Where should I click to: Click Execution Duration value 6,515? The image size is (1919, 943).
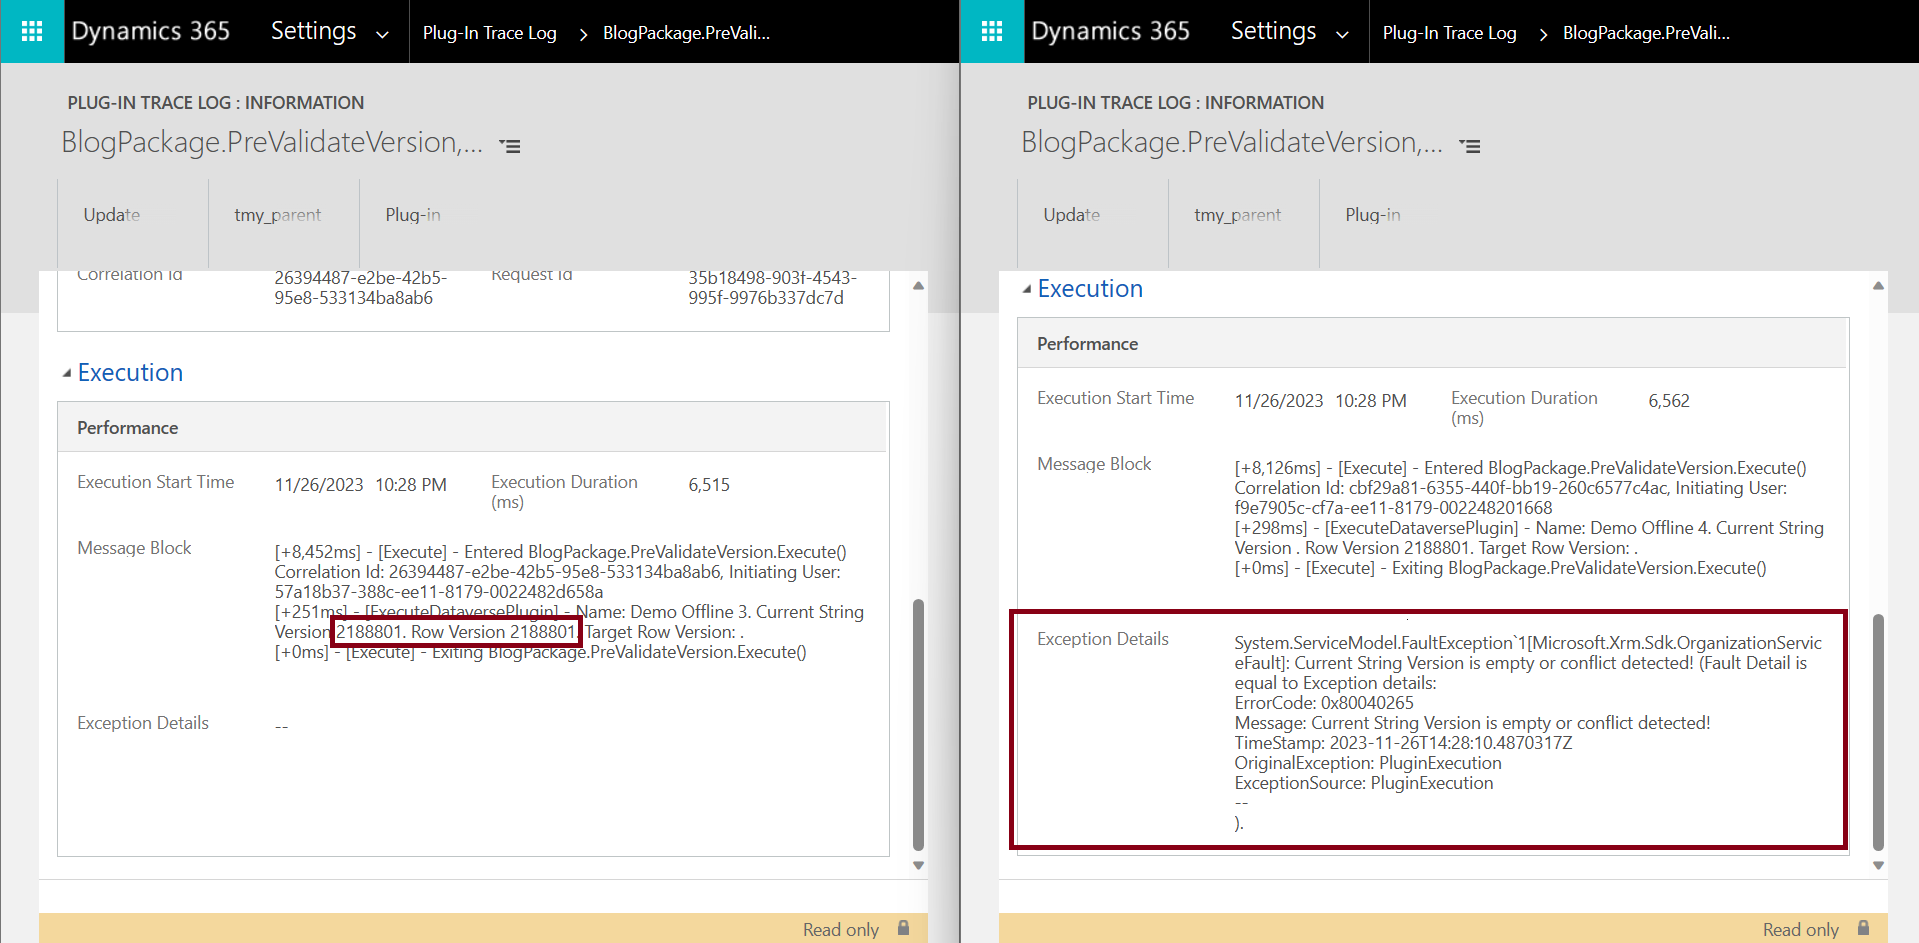pyautogui.click(x=709, y=485)
